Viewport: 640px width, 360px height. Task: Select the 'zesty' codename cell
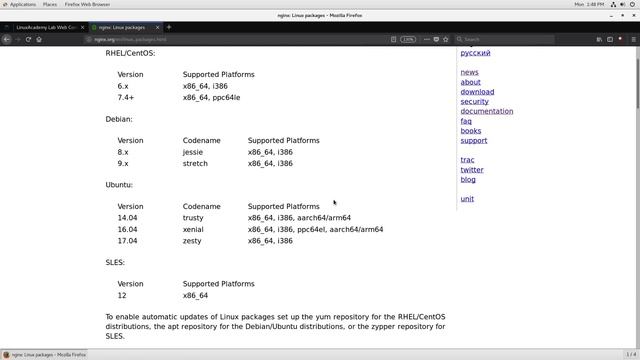192,241
